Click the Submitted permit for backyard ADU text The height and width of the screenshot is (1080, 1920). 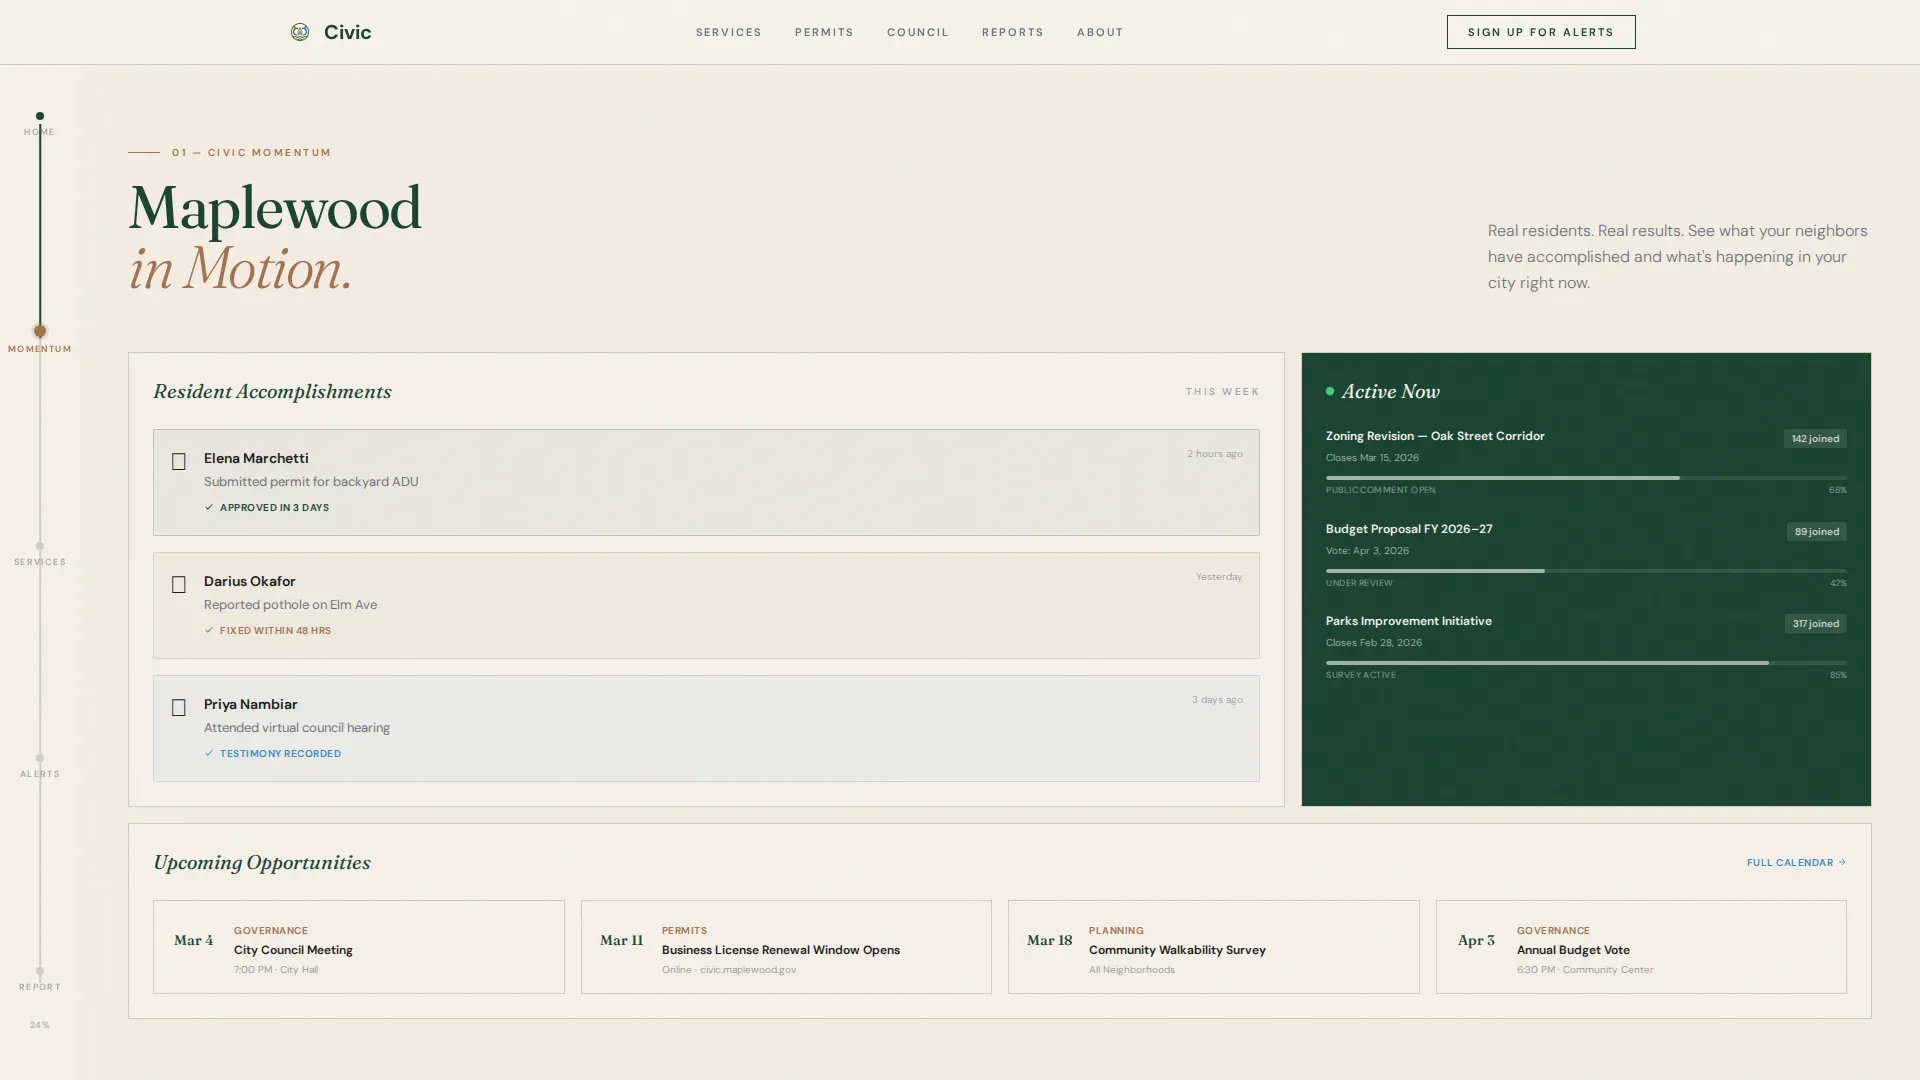(311, 482)
